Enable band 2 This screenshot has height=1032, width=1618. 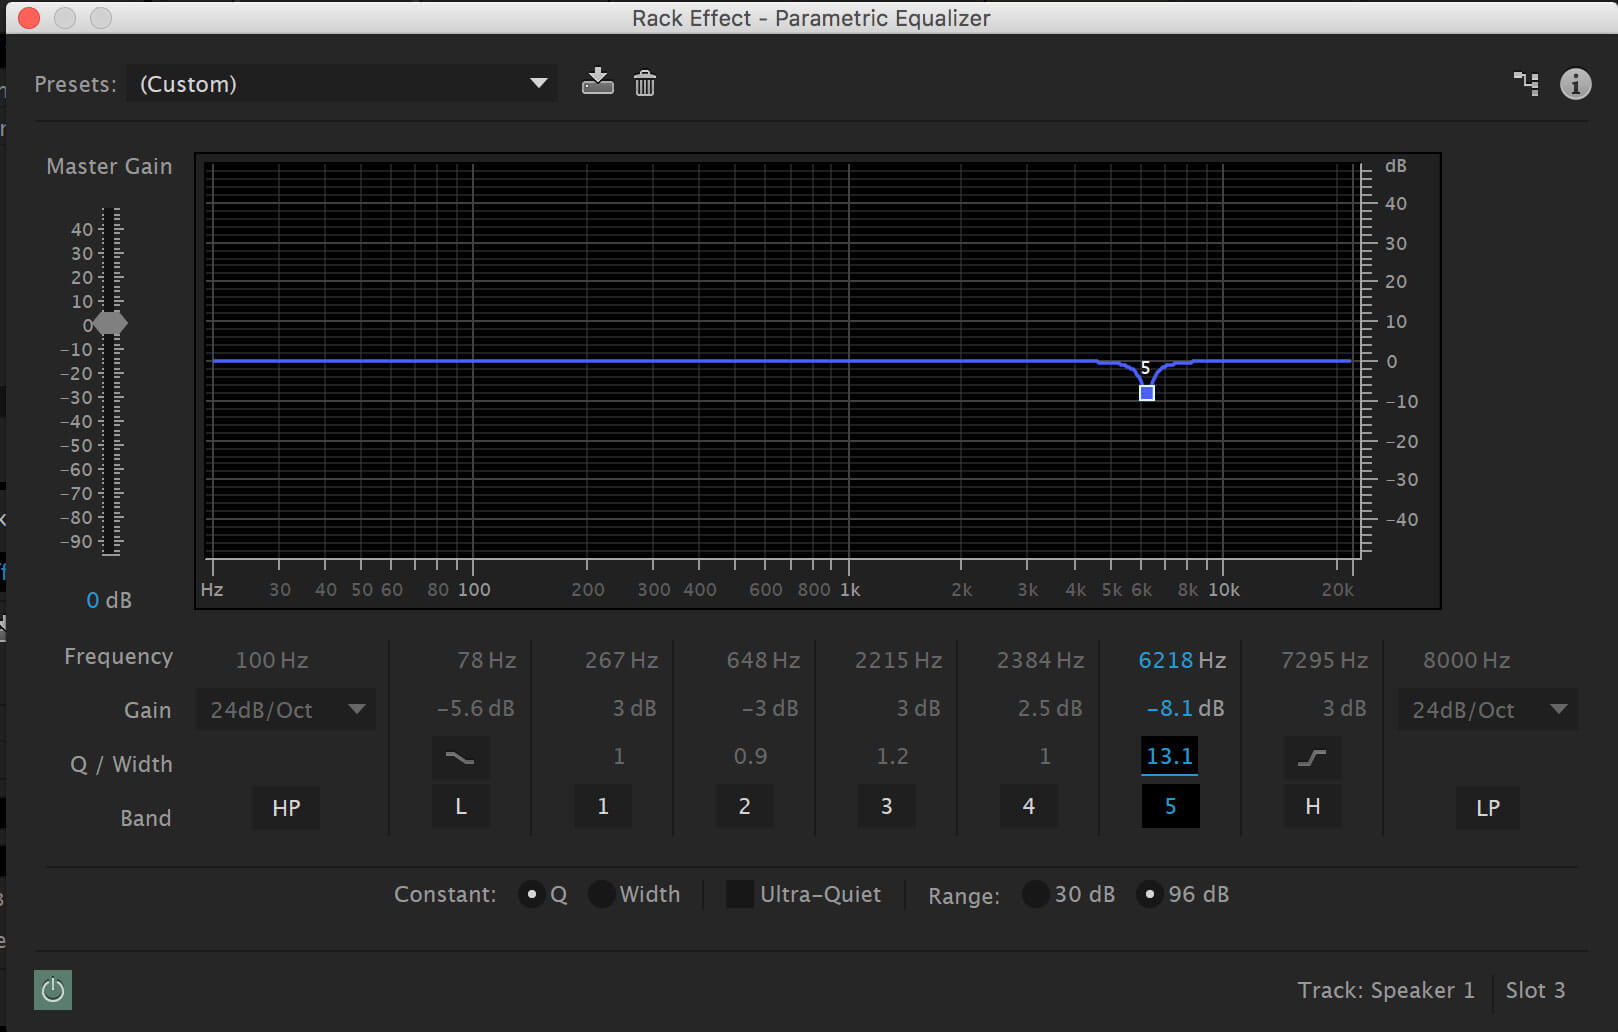[745, 806]
